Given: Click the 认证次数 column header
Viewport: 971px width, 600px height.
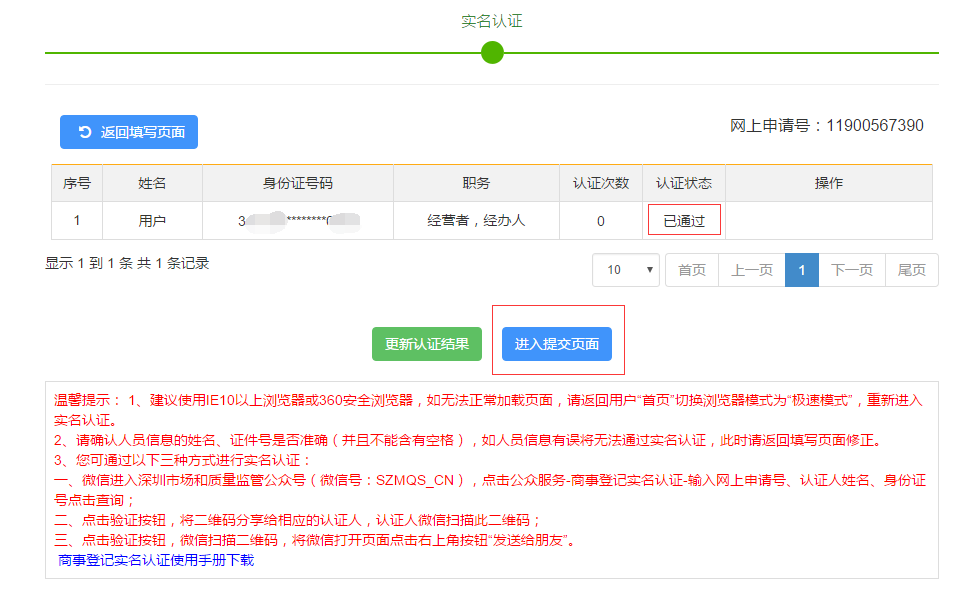Looking at the screenshot, I should coord(601,183).
